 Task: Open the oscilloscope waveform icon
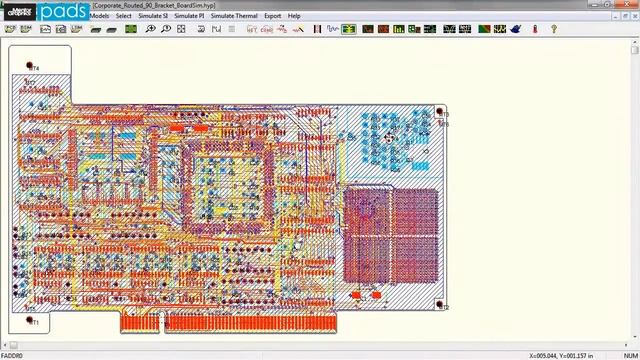333,29
